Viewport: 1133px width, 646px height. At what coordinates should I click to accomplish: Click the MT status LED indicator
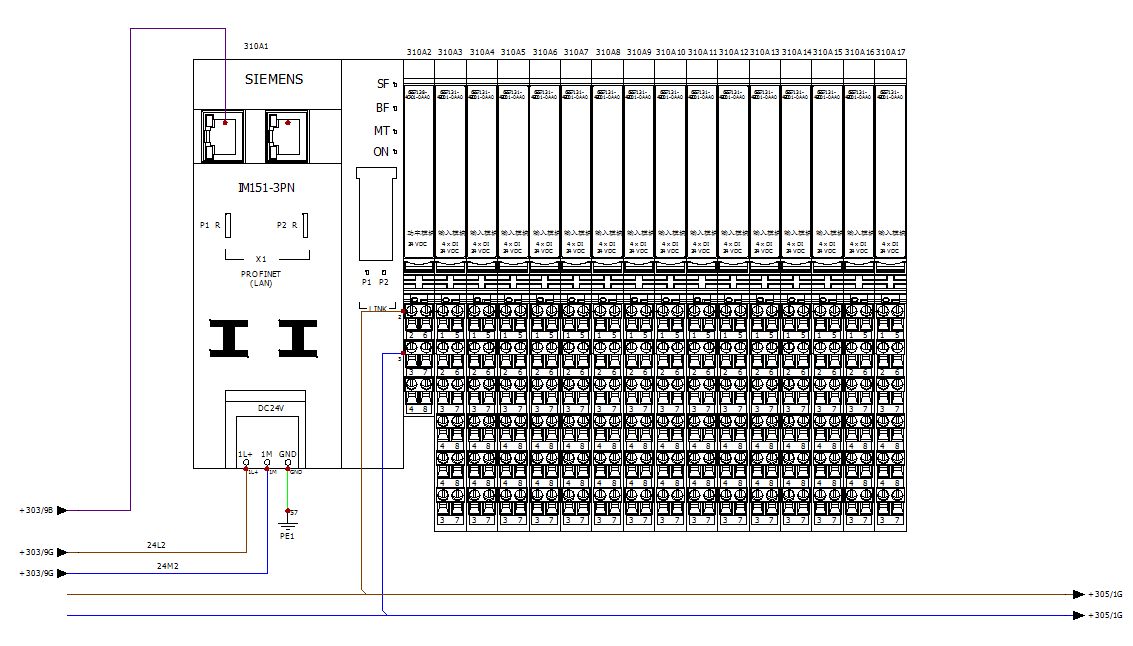(x=395, y=132)
